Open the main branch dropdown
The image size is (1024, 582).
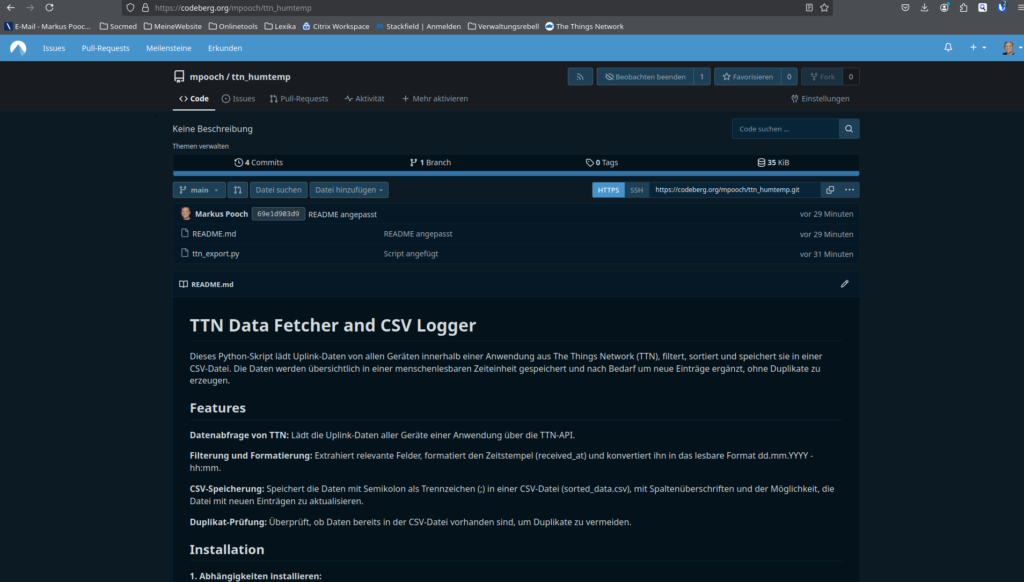[x=199, y=190]
